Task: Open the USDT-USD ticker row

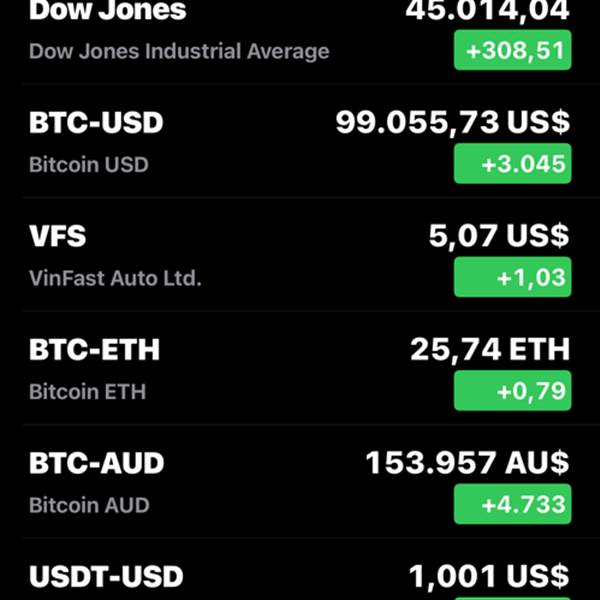Action: click(300, 569)
